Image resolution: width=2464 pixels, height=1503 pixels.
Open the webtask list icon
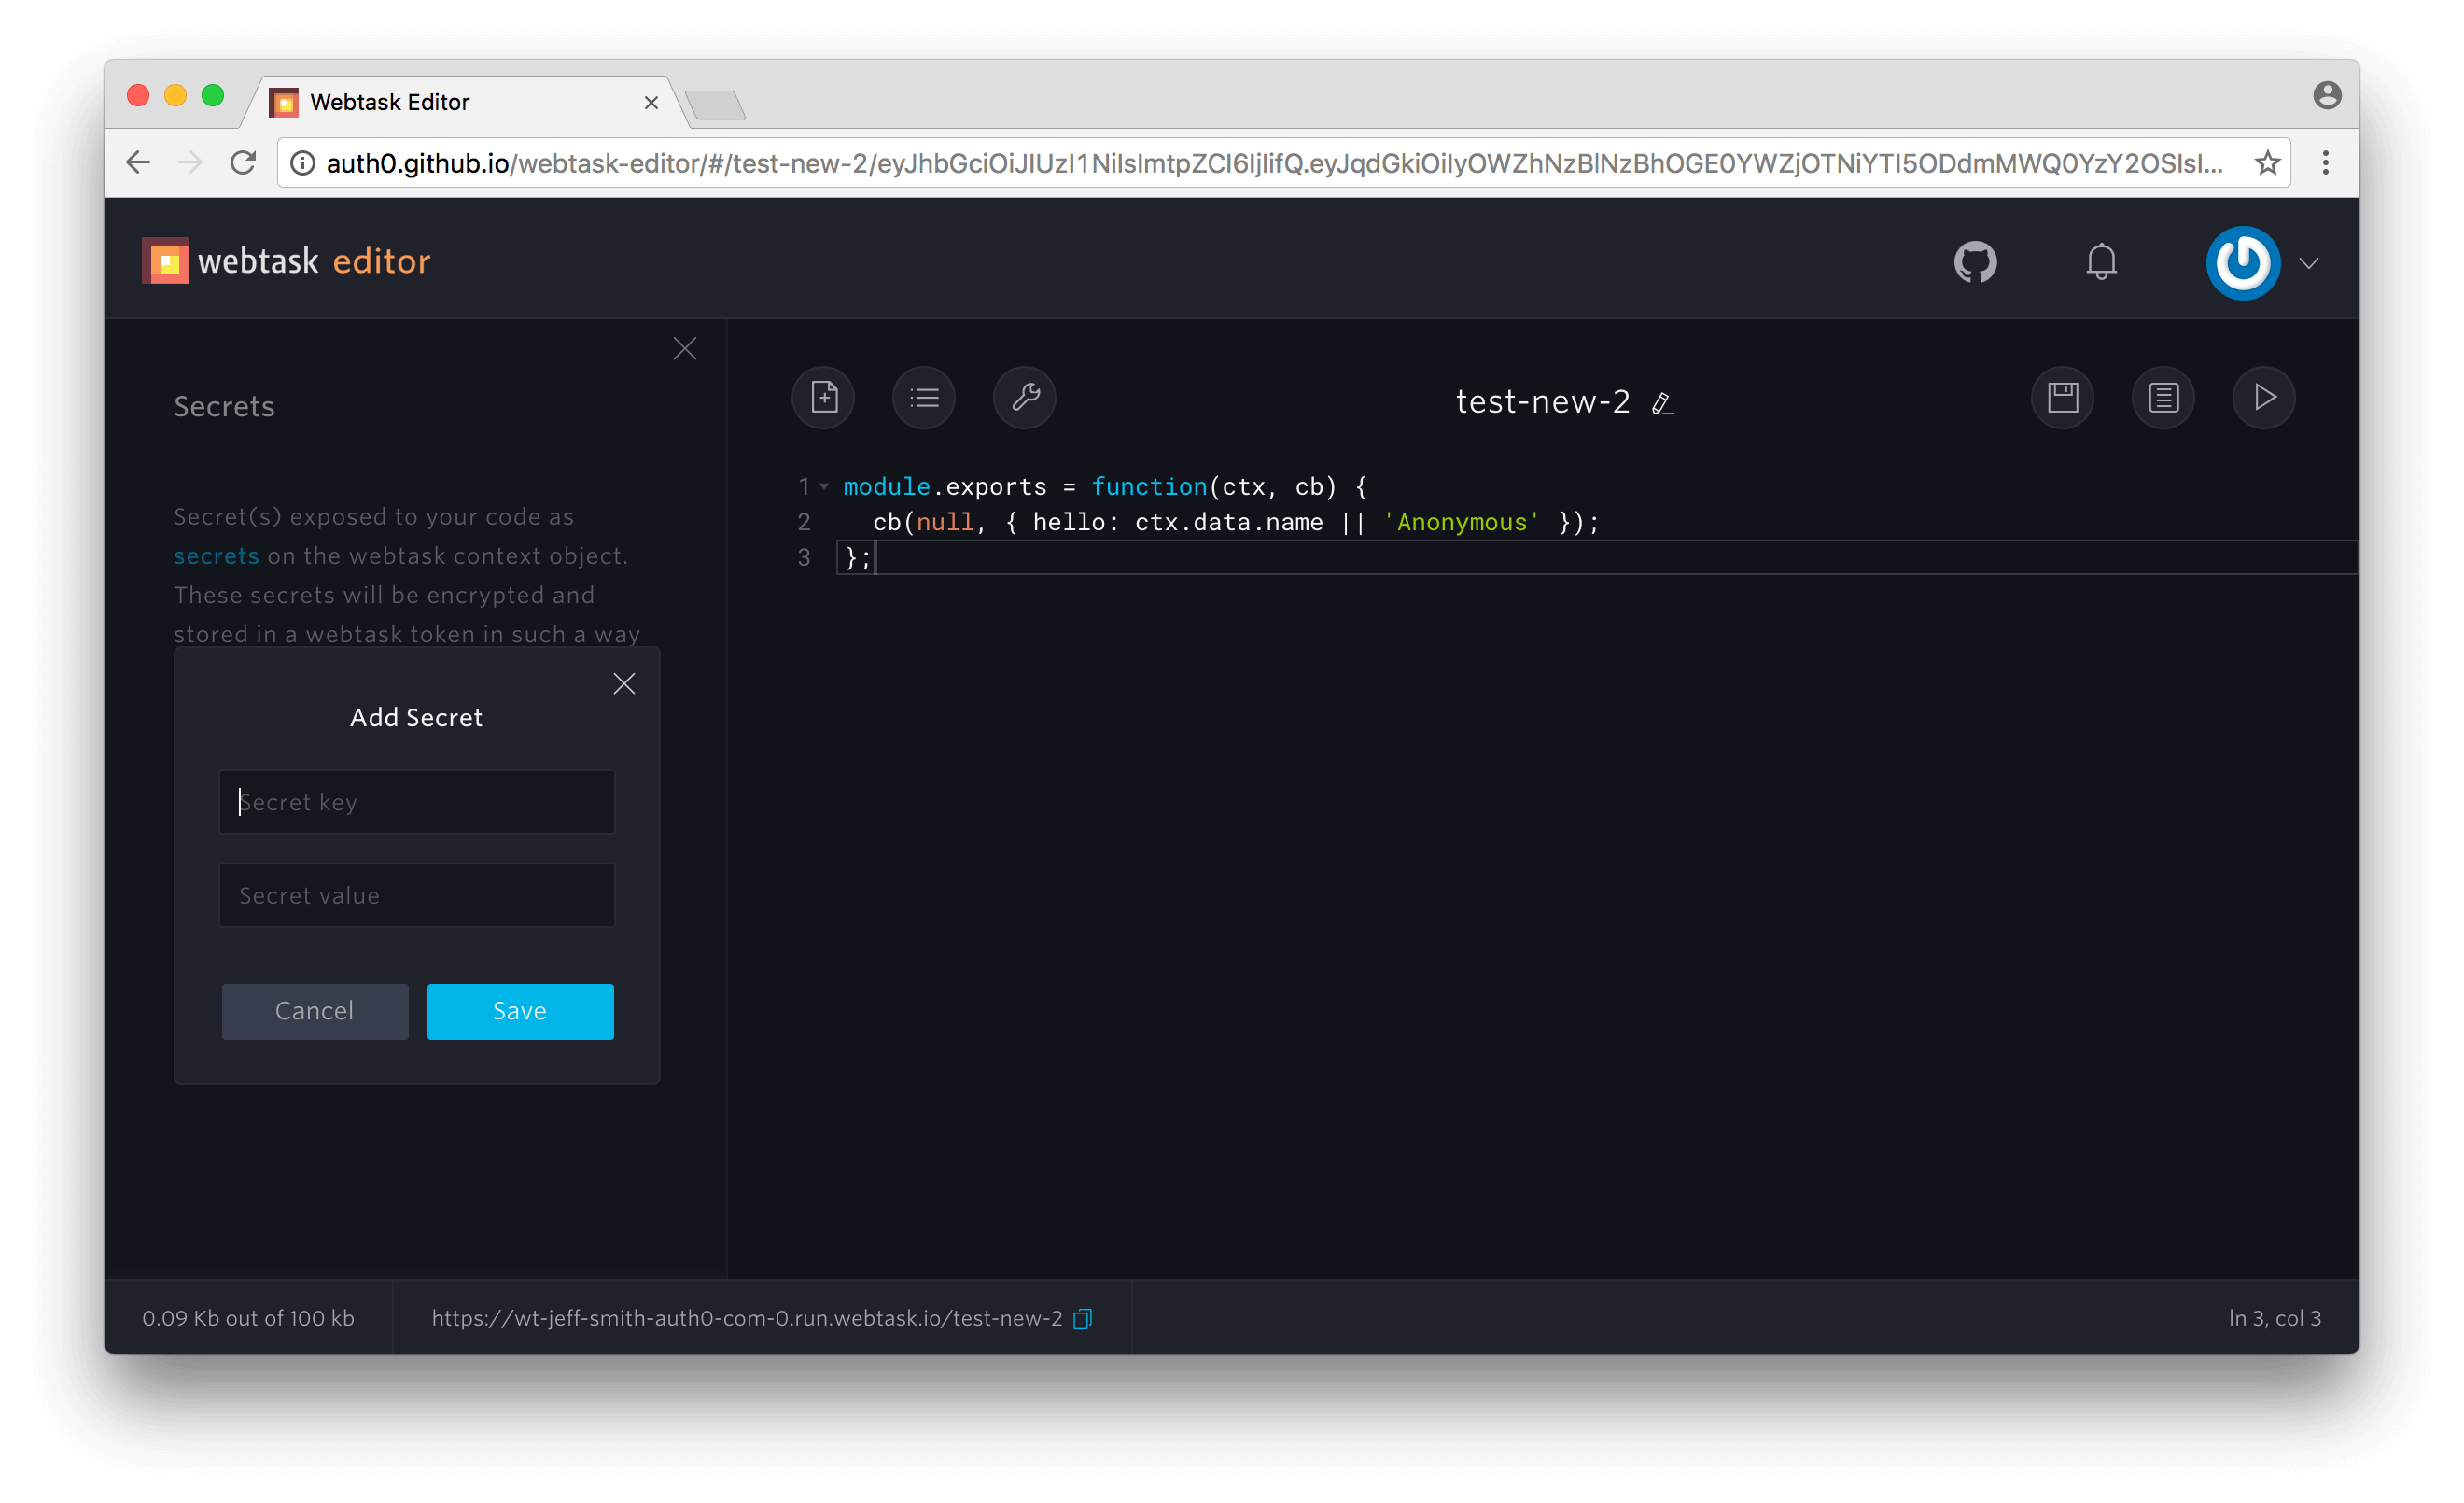click(924, 398)
